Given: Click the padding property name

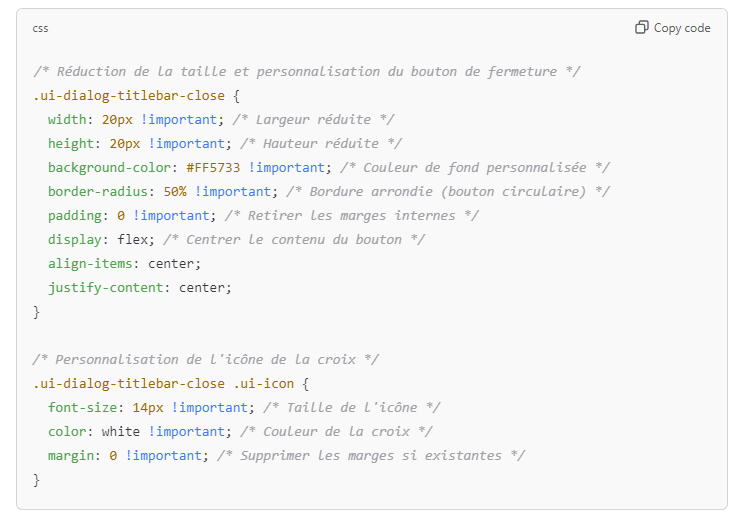Looking at the screenshot, I should coord(75,216).
